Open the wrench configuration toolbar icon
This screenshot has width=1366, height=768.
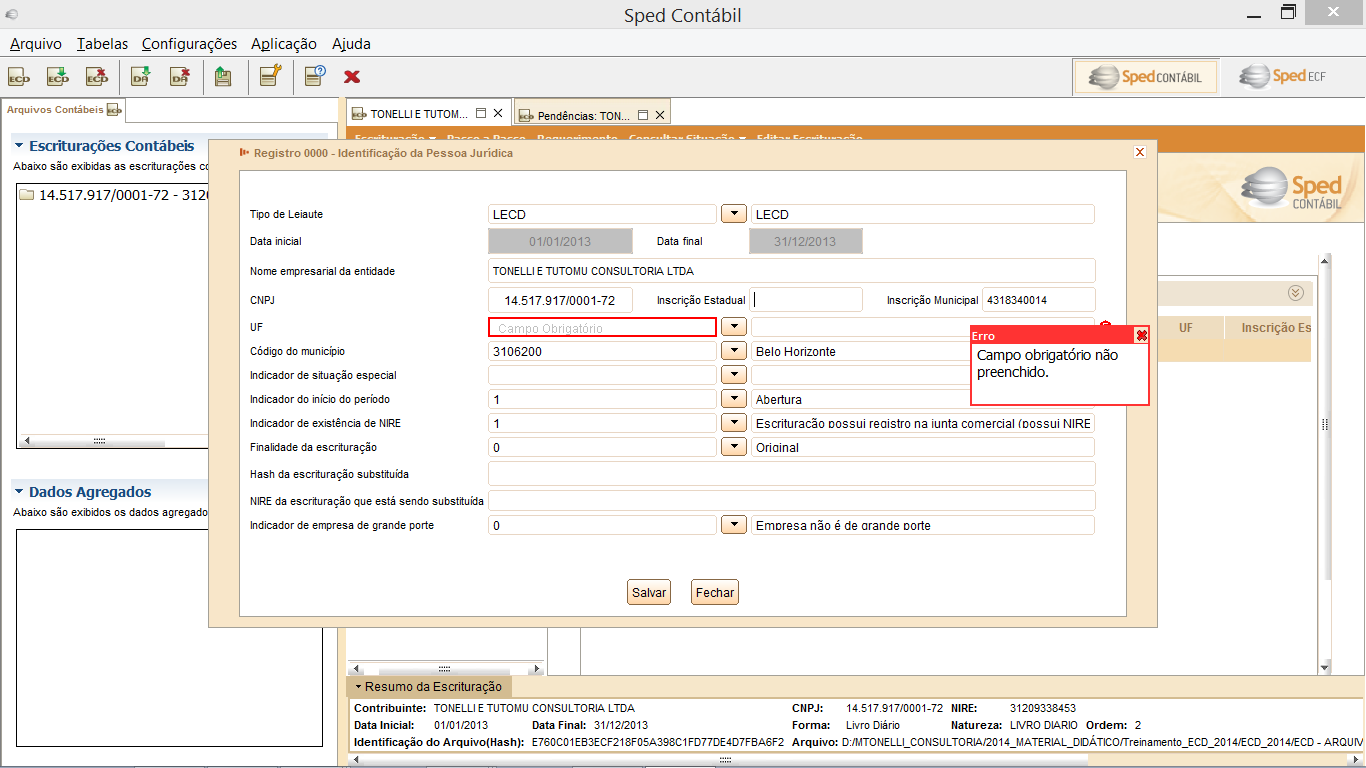[270, 76]
